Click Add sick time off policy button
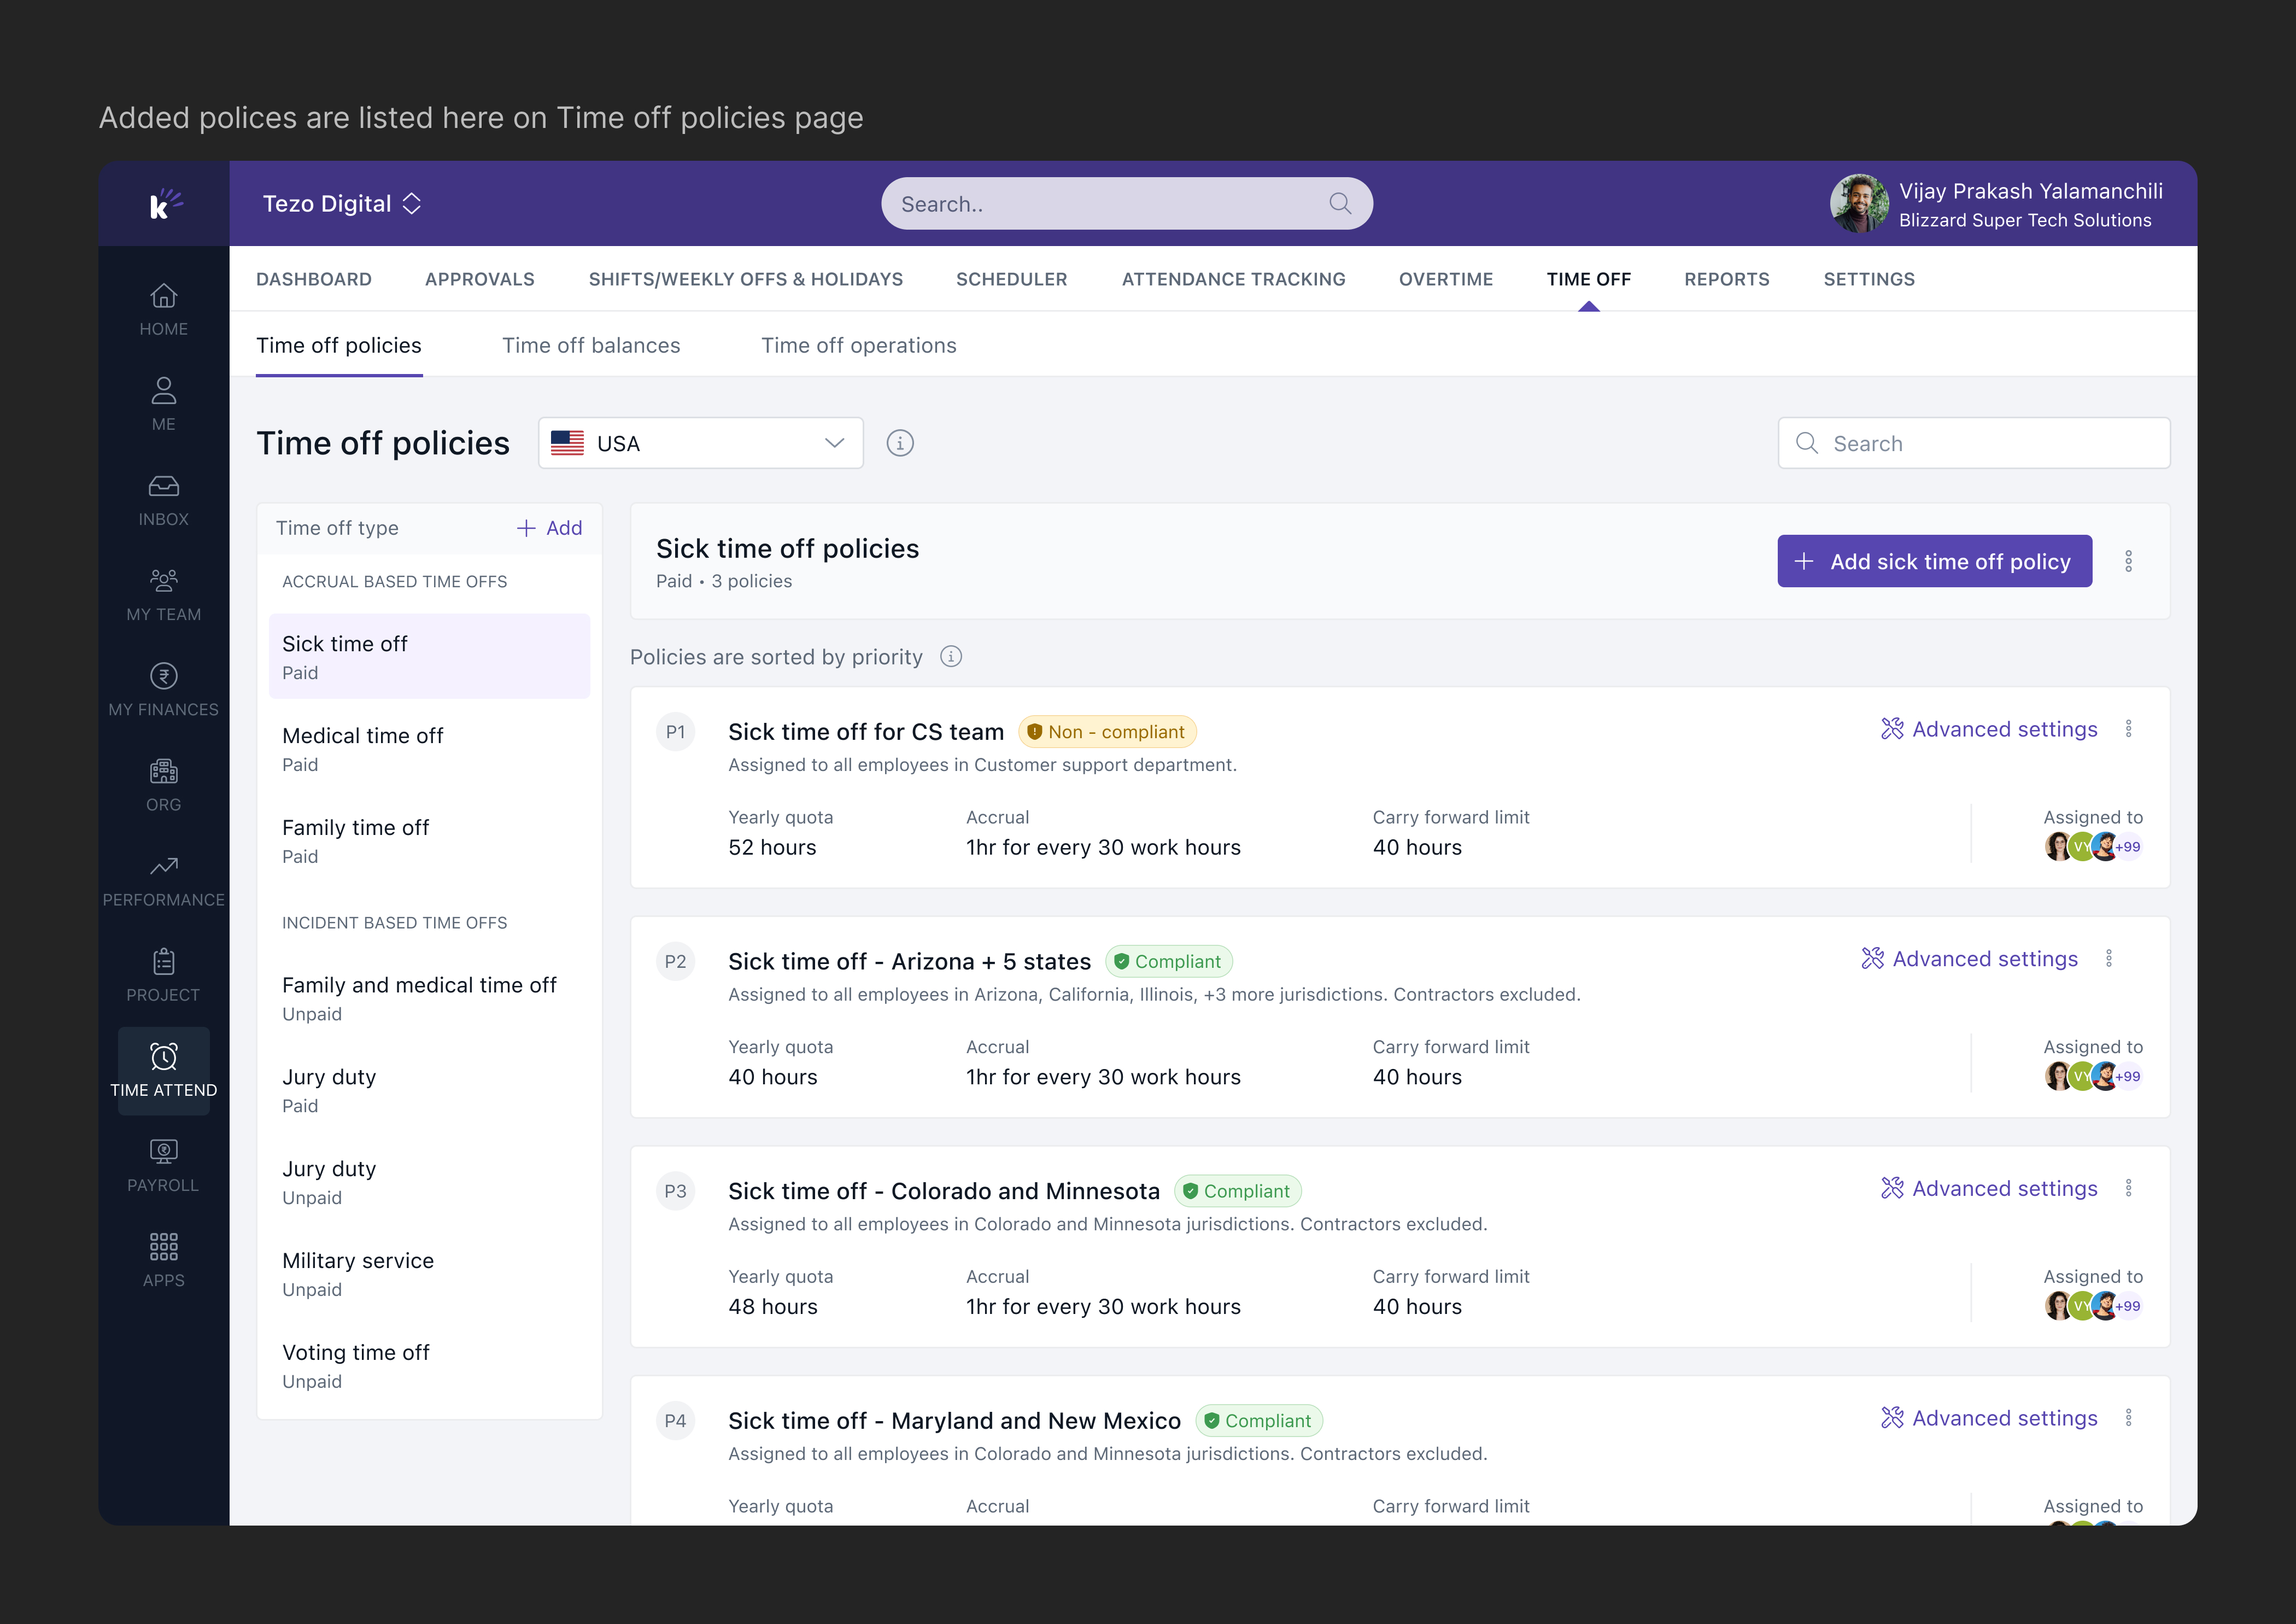Screen dimensions: 2296x1624 click(1935, 561)
